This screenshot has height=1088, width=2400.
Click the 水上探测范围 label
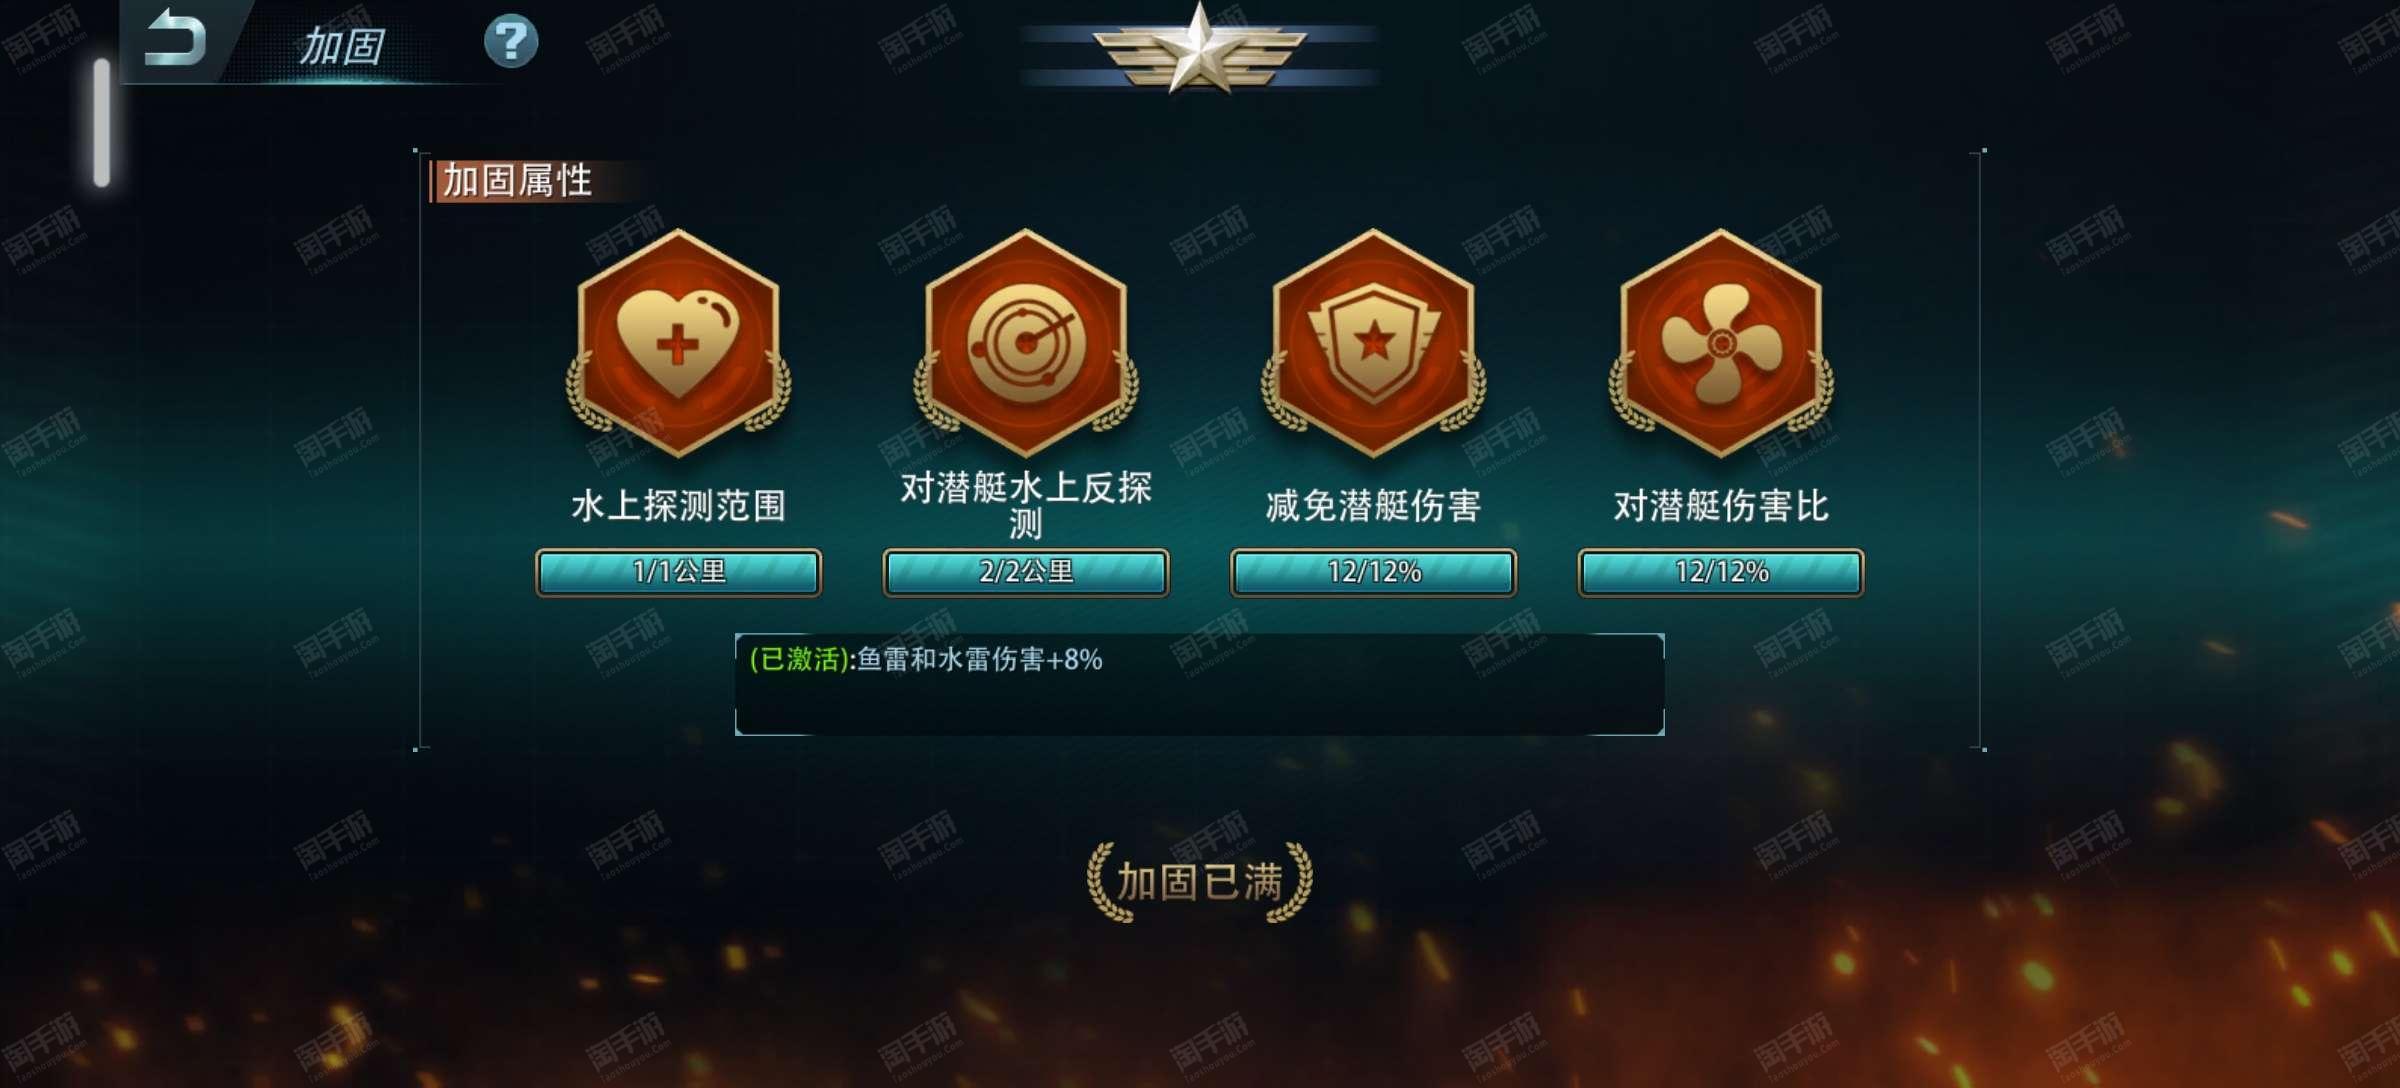pyautogui.click(x=678, y=506)
